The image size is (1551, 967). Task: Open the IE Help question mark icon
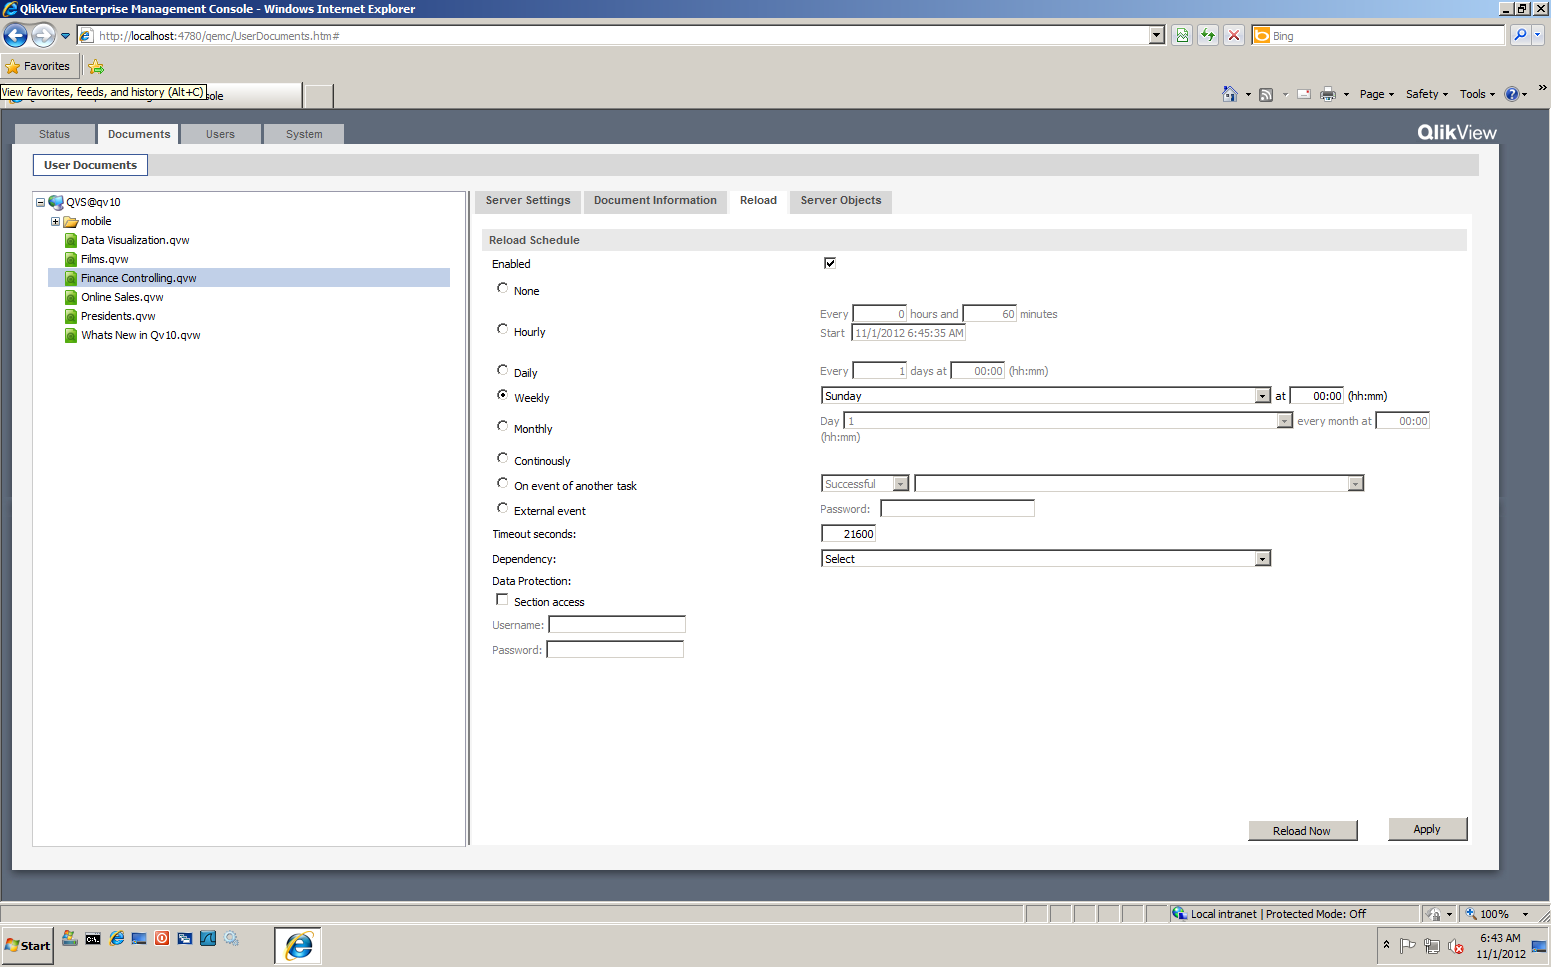click(x=1512, y=94)
